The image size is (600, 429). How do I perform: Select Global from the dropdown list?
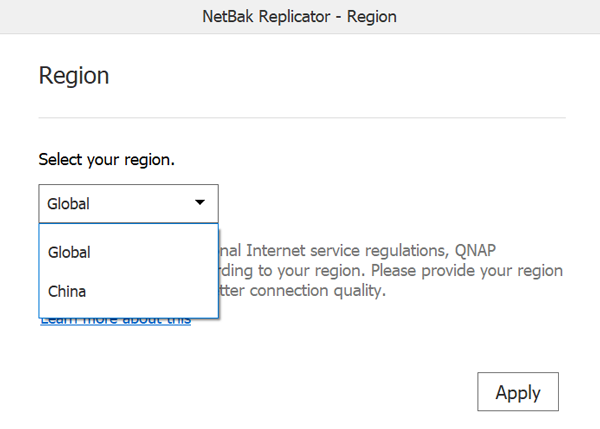coord(129,253)
